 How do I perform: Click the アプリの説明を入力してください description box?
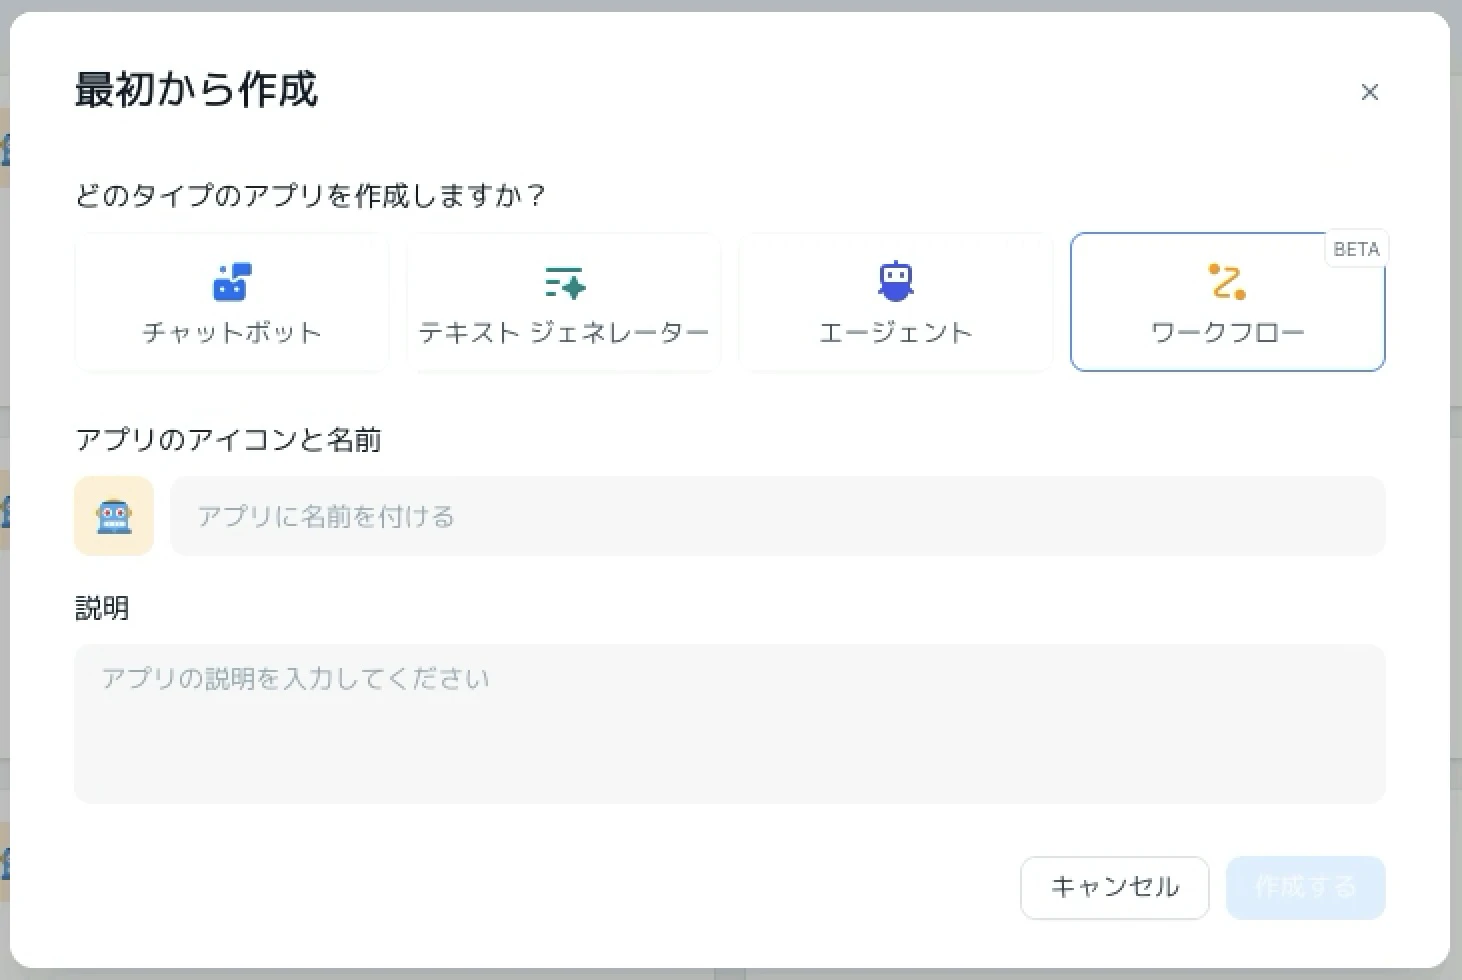[x=730, y=724]
